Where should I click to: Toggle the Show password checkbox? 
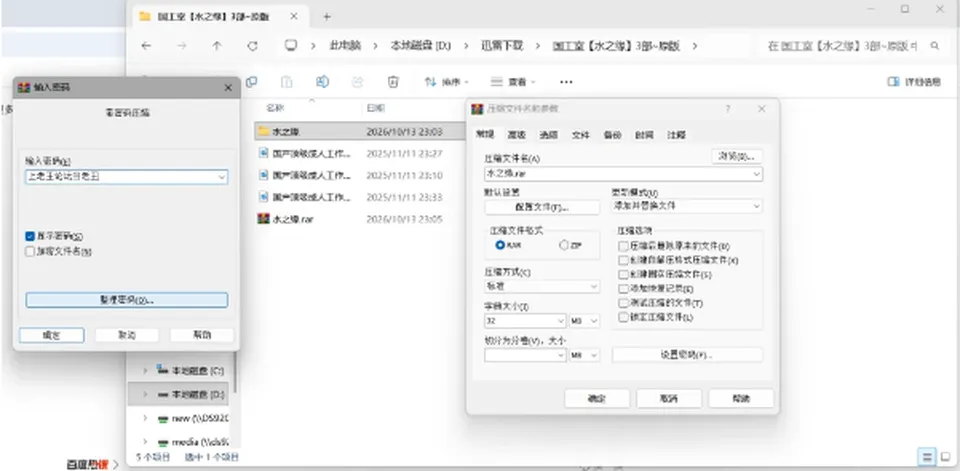pos(30,236)
